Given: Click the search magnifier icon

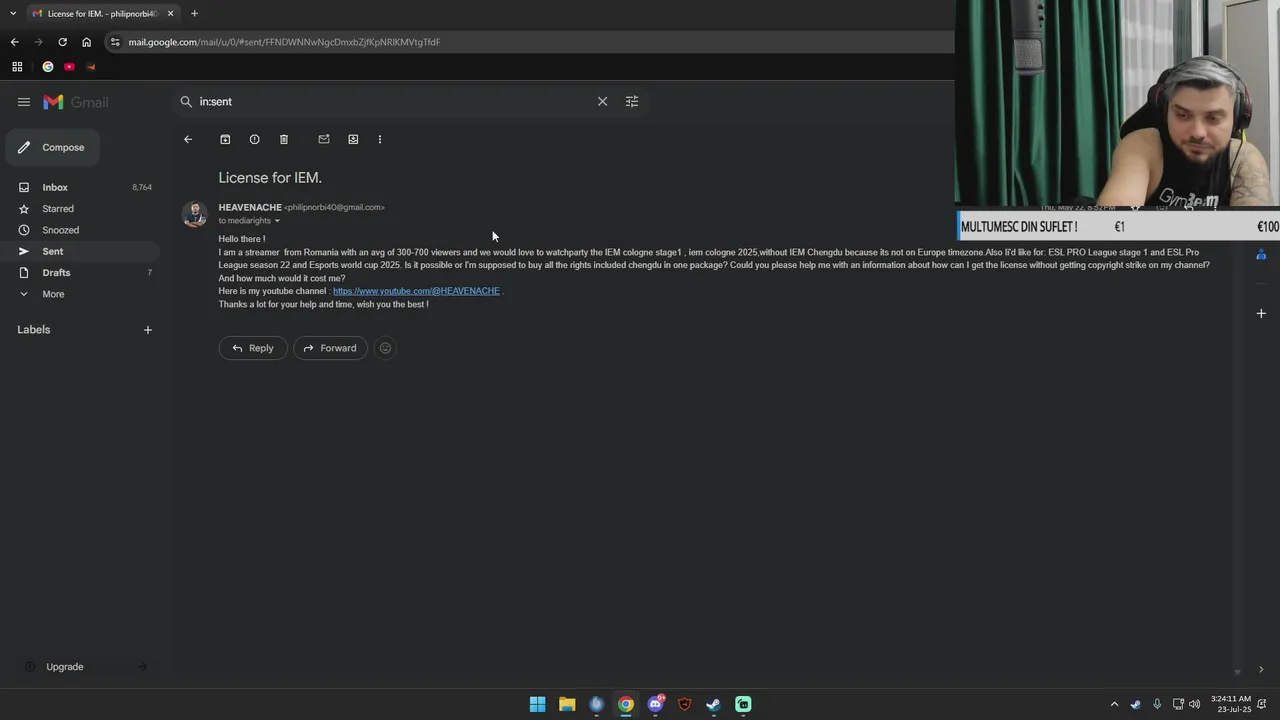Looking at the screenshot, I should [186, 101].
